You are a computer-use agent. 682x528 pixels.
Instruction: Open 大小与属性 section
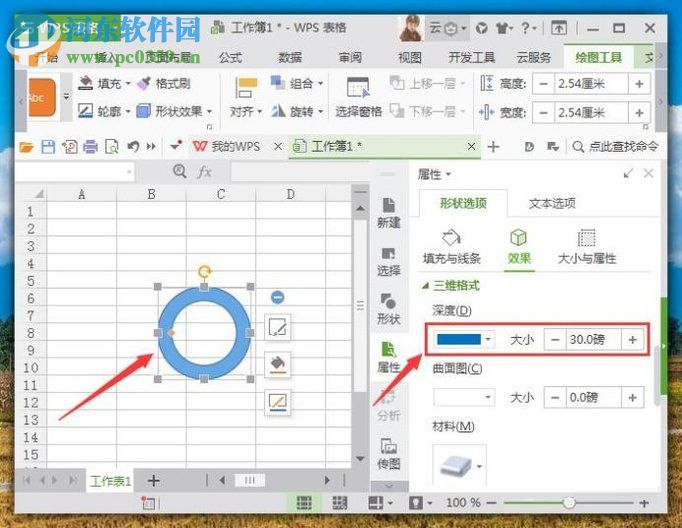(587, 247)
